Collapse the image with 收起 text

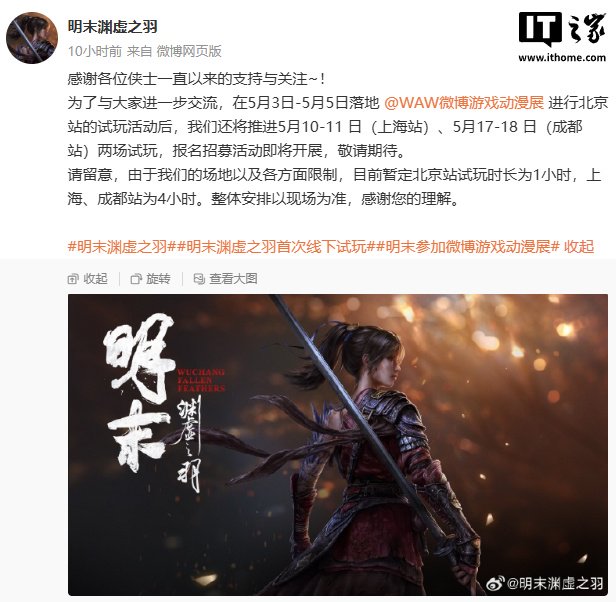tap(95, 279)
